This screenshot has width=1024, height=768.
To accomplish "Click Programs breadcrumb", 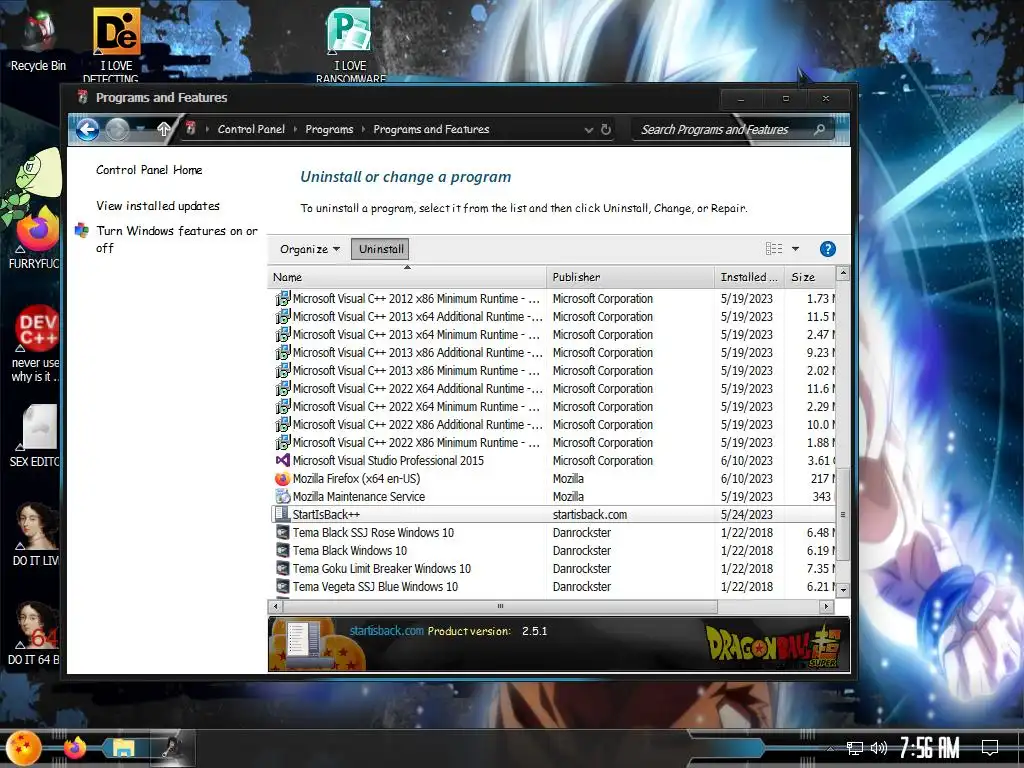I will (329, 129).
